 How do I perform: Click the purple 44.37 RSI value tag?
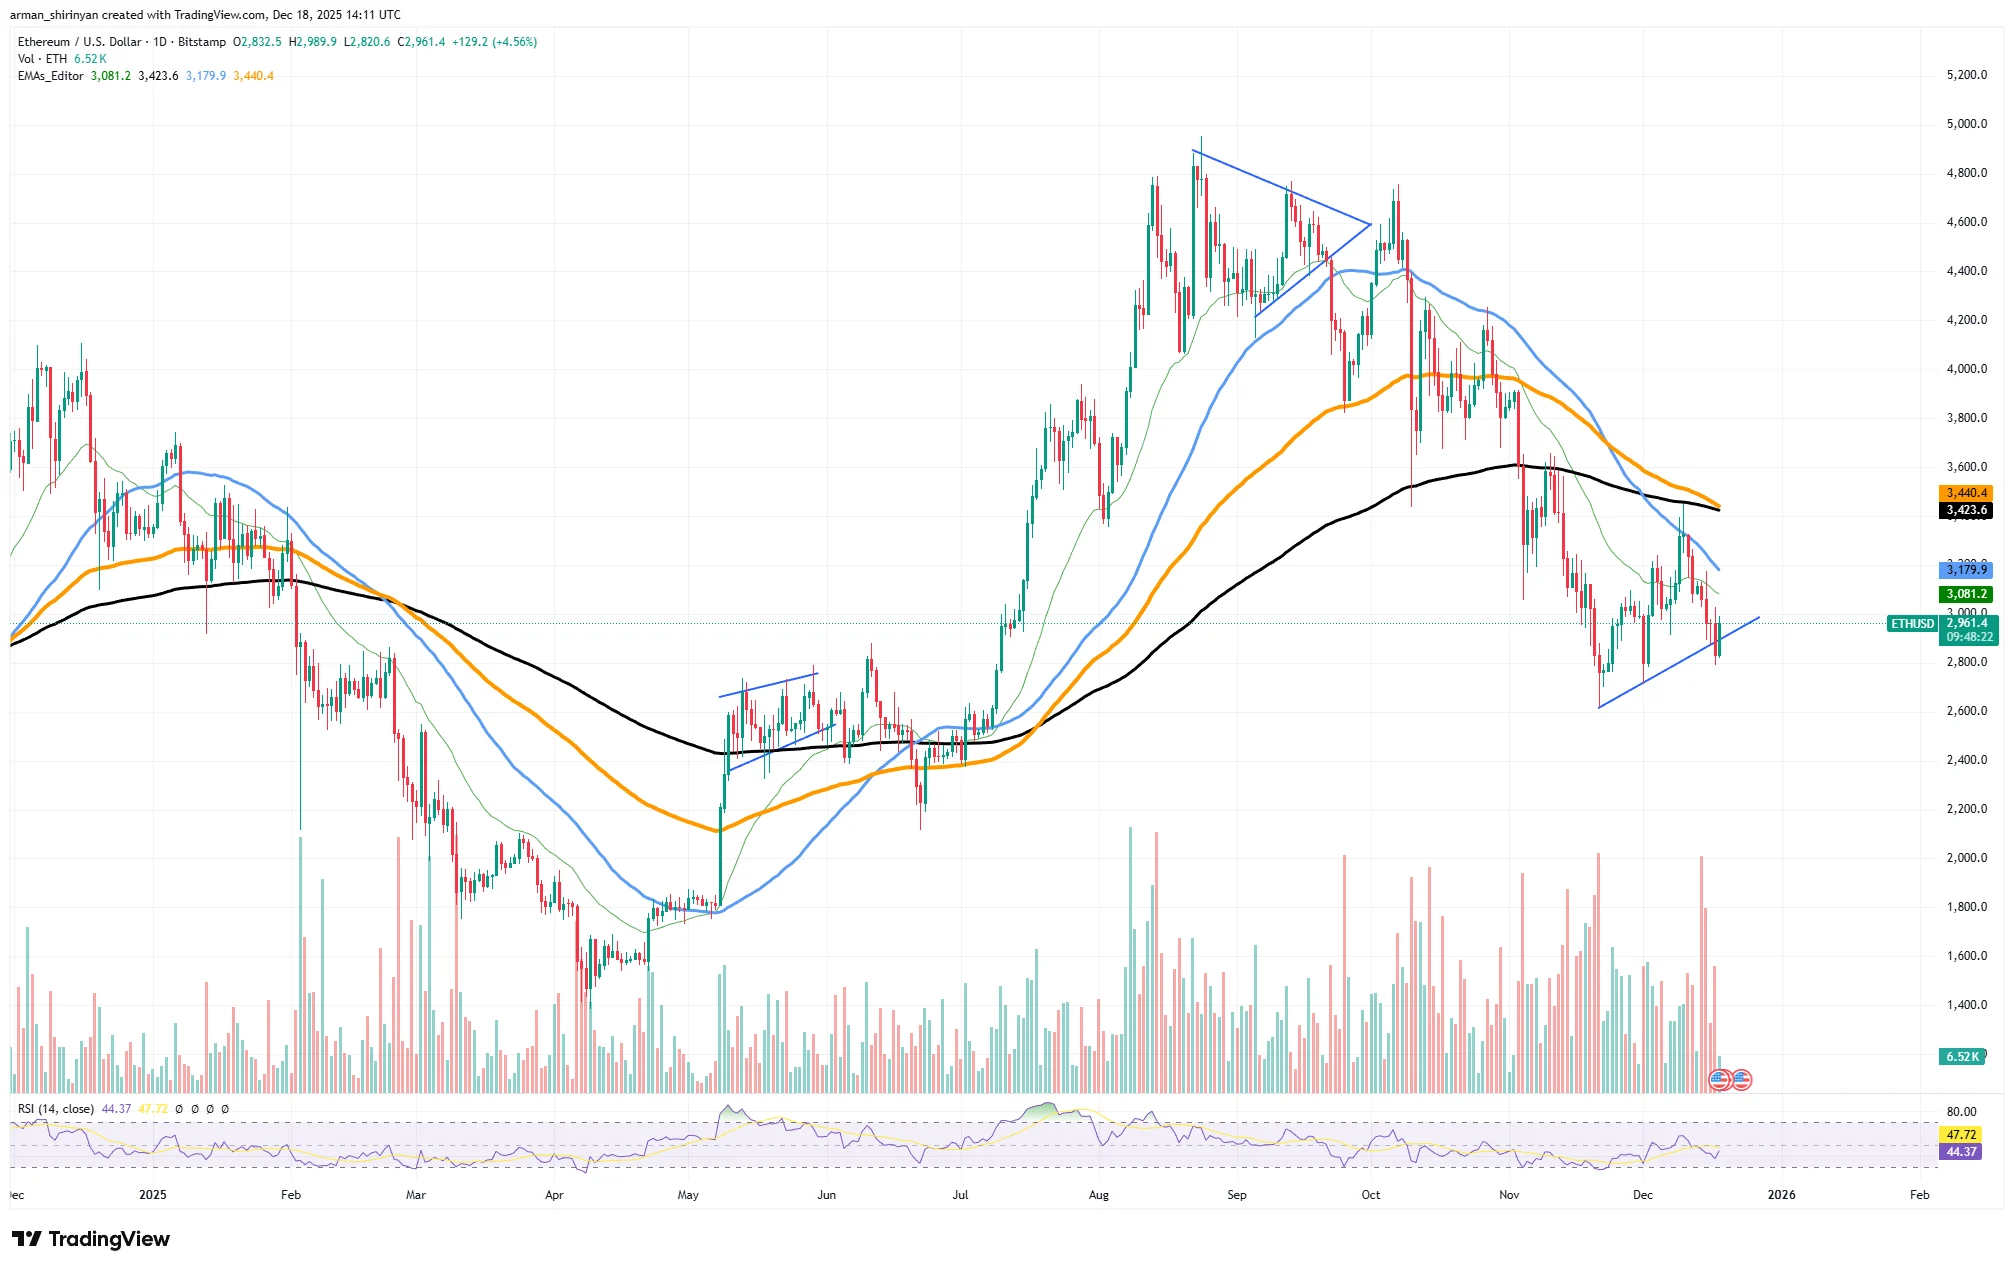pyautogui.click(x=1960, y=1152)
